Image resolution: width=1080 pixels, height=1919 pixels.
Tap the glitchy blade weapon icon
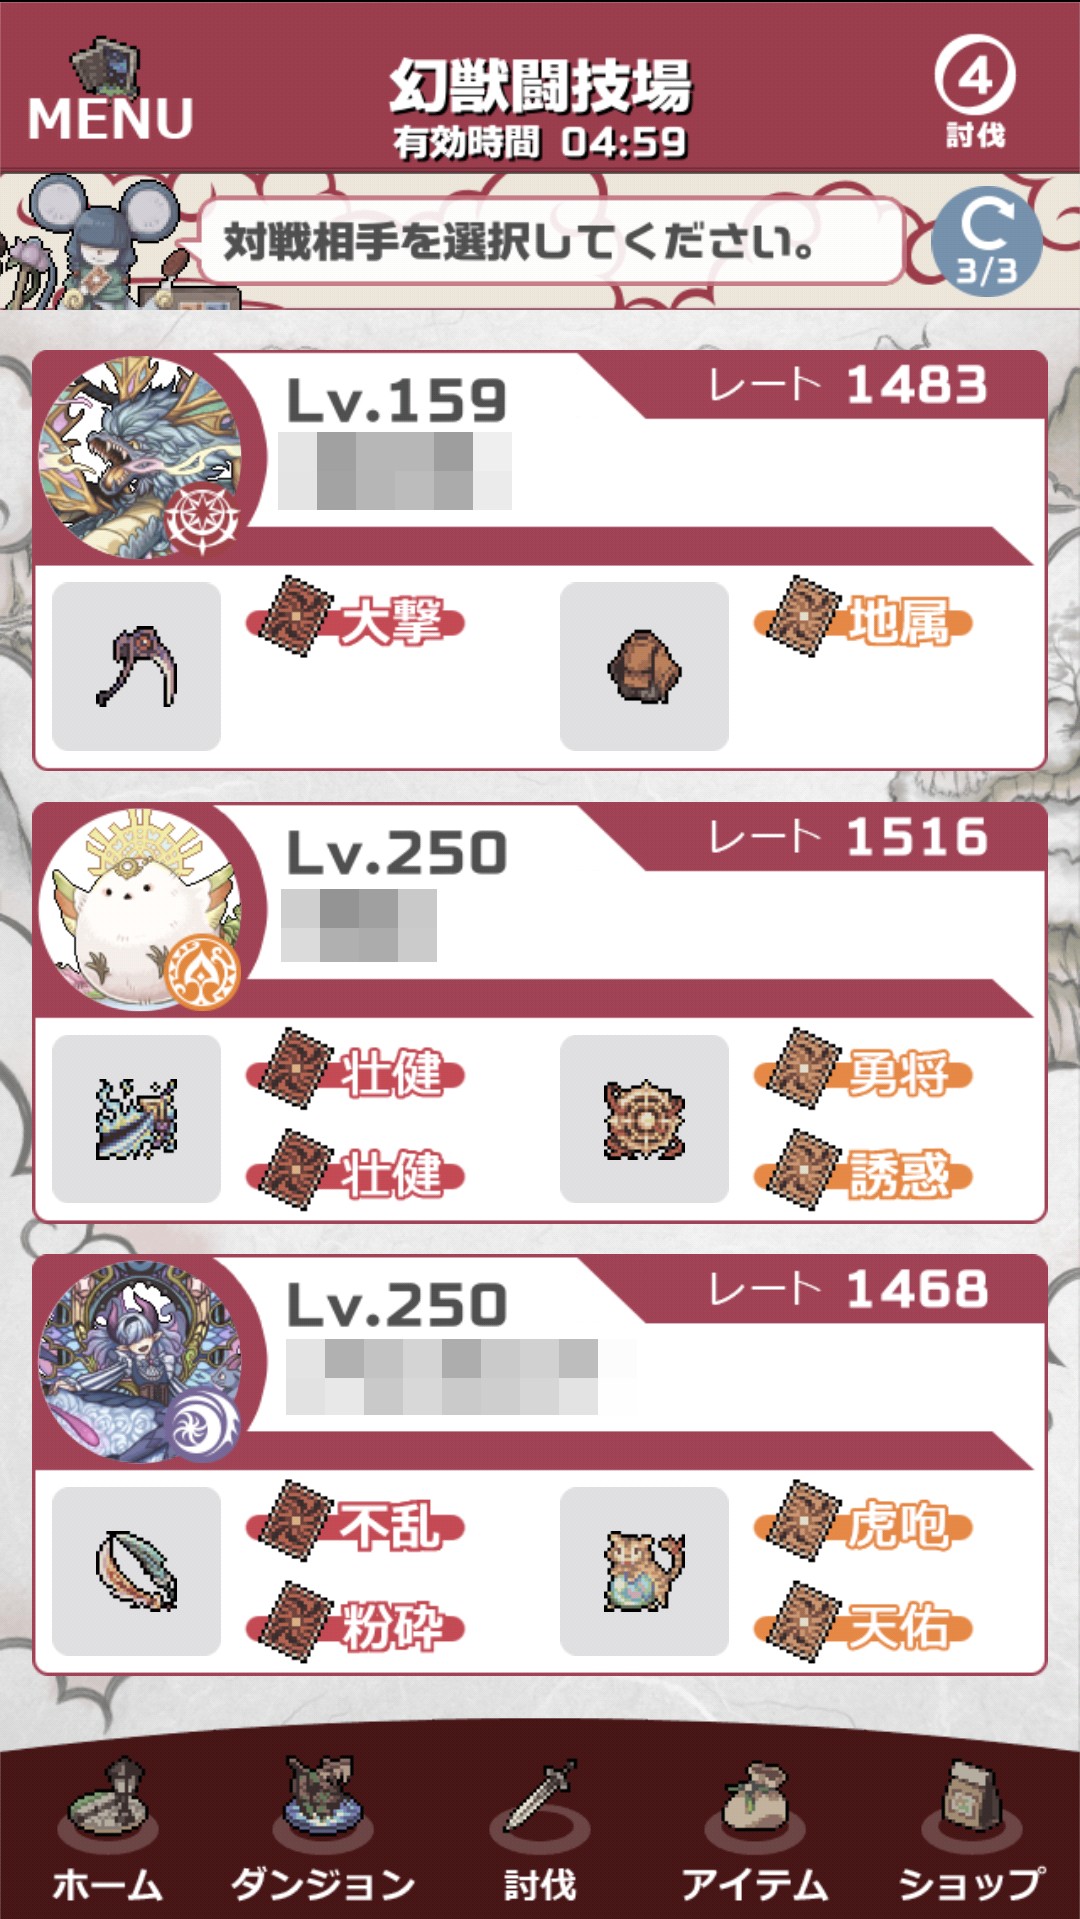point(136,1118)
